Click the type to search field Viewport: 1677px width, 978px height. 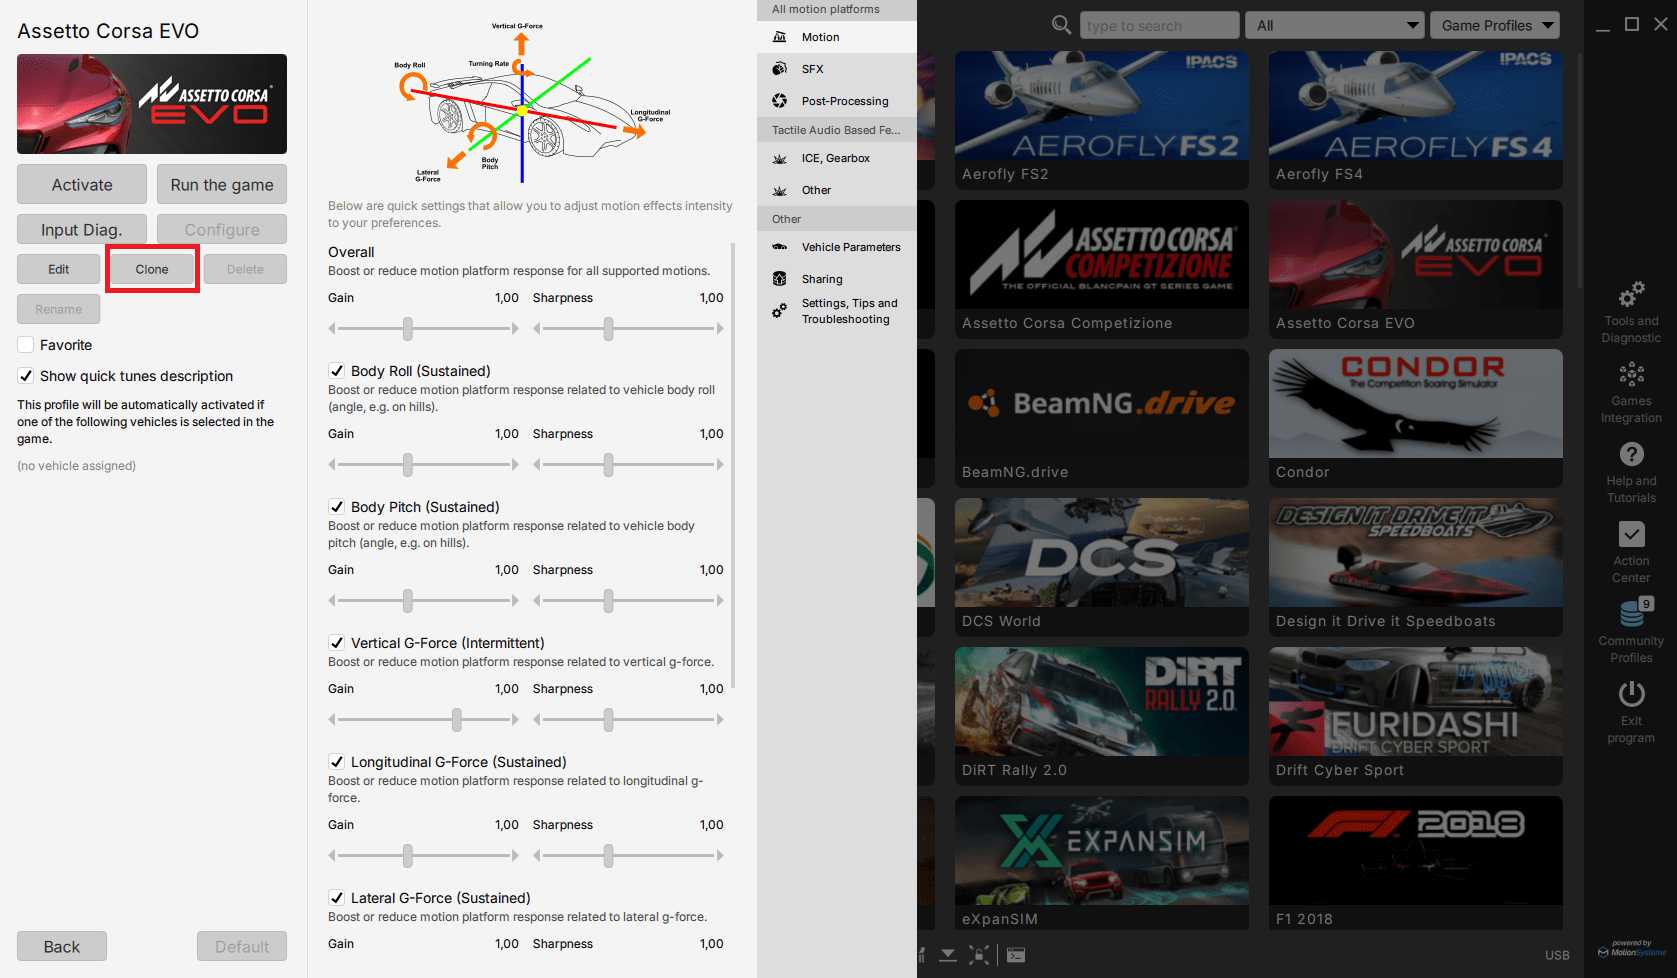pos(1160,25)
